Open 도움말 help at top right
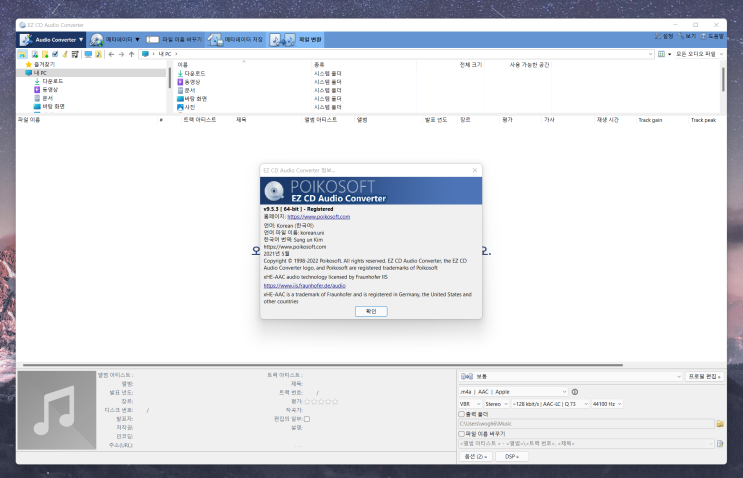Viewport: 743px width, 478px height. click(x=712, y=36)
